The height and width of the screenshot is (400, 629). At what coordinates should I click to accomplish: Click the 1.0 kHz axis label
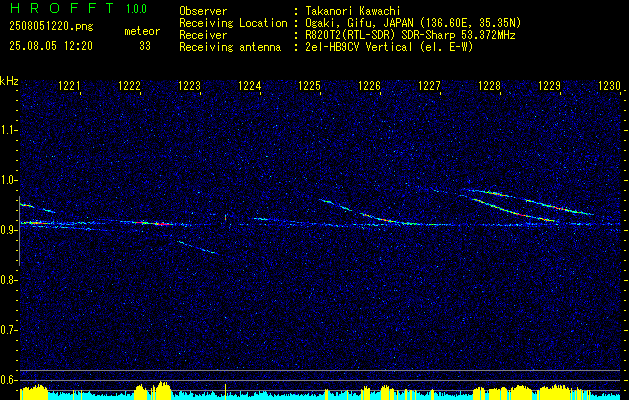8,180
